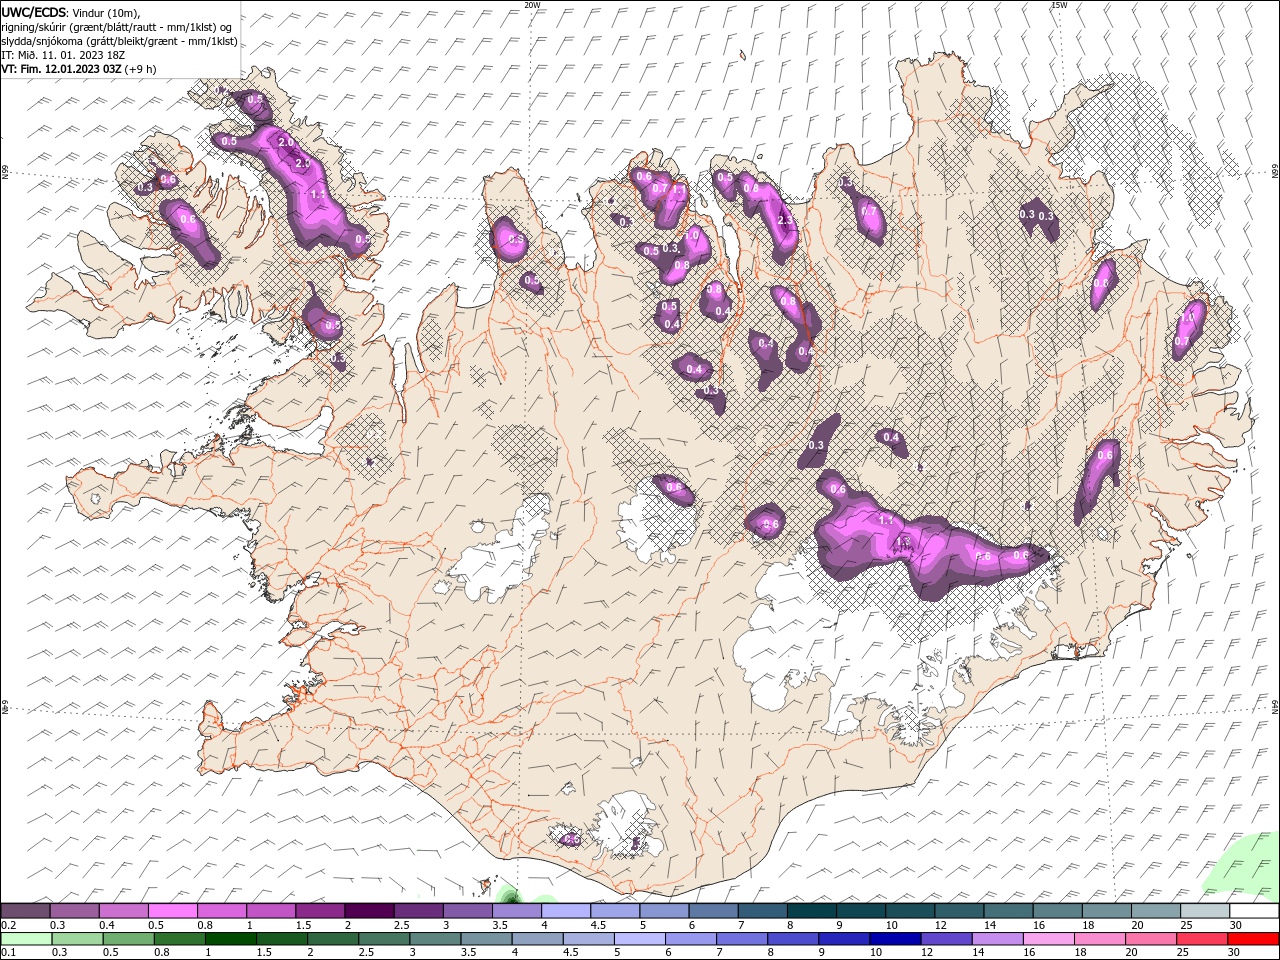The height and width of the screenshot is (960, 1280).
Task: Click the red-pink 25–30 rain legend swatch
Action: 1200,939
